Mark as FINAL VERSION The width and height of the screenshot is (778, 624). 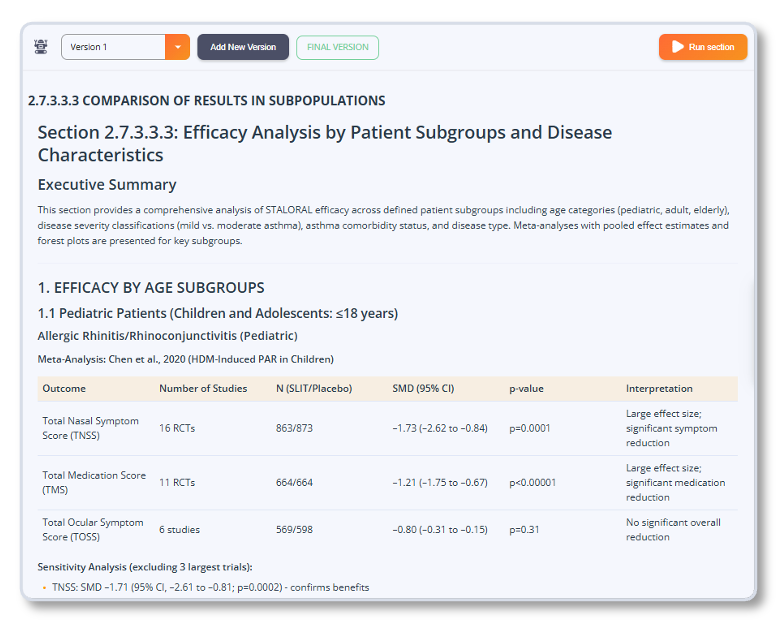(337, 47)
